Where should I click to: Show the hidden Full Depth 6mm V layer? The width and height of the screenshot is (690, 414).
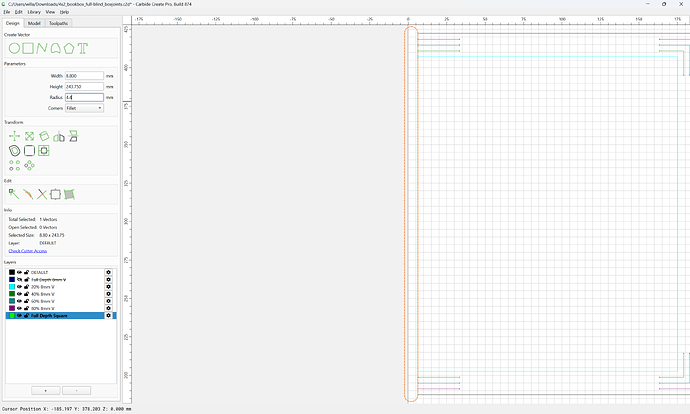[19, 279]
